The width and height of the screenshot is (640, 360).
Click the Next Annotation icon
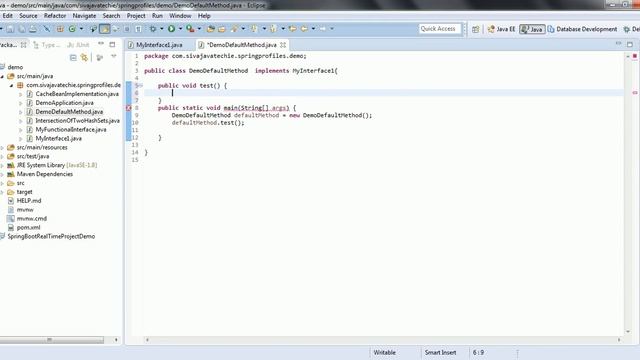(254, 29)
